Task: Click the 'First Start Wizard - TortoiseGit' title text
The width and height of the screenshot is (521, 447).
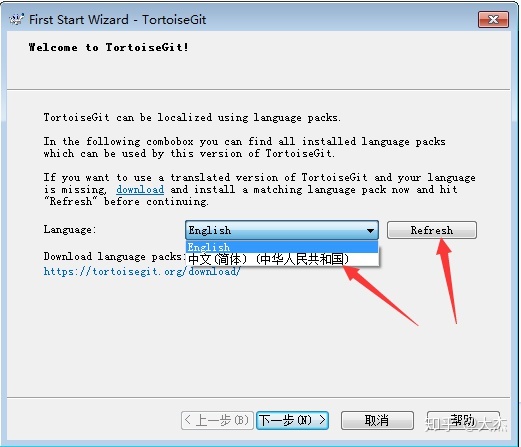Action: tap(118, 20)
